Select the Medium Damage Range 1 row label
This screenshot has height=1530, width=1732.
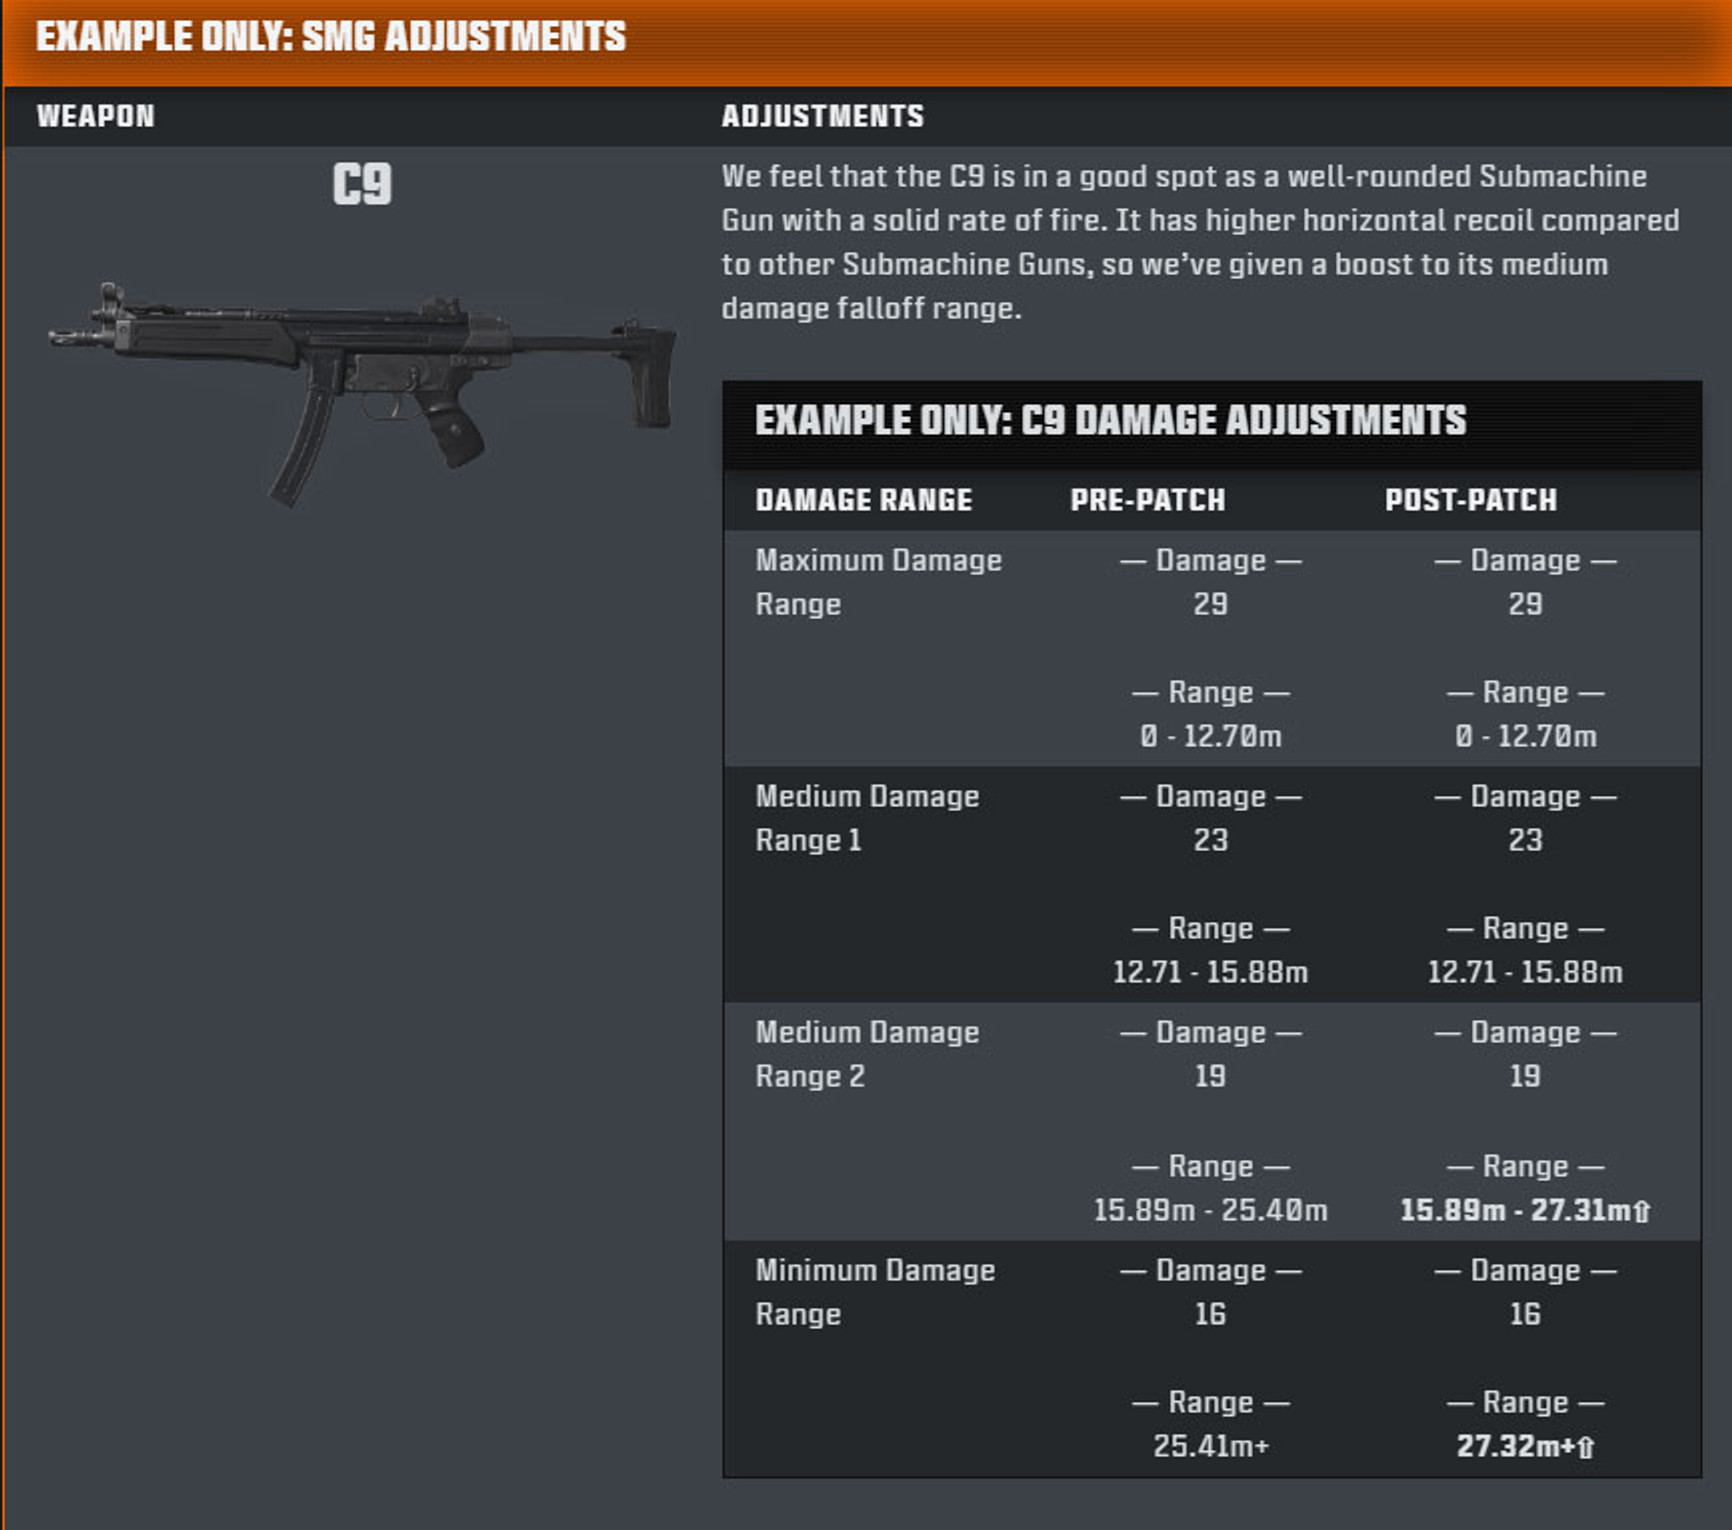coord(867,818)
